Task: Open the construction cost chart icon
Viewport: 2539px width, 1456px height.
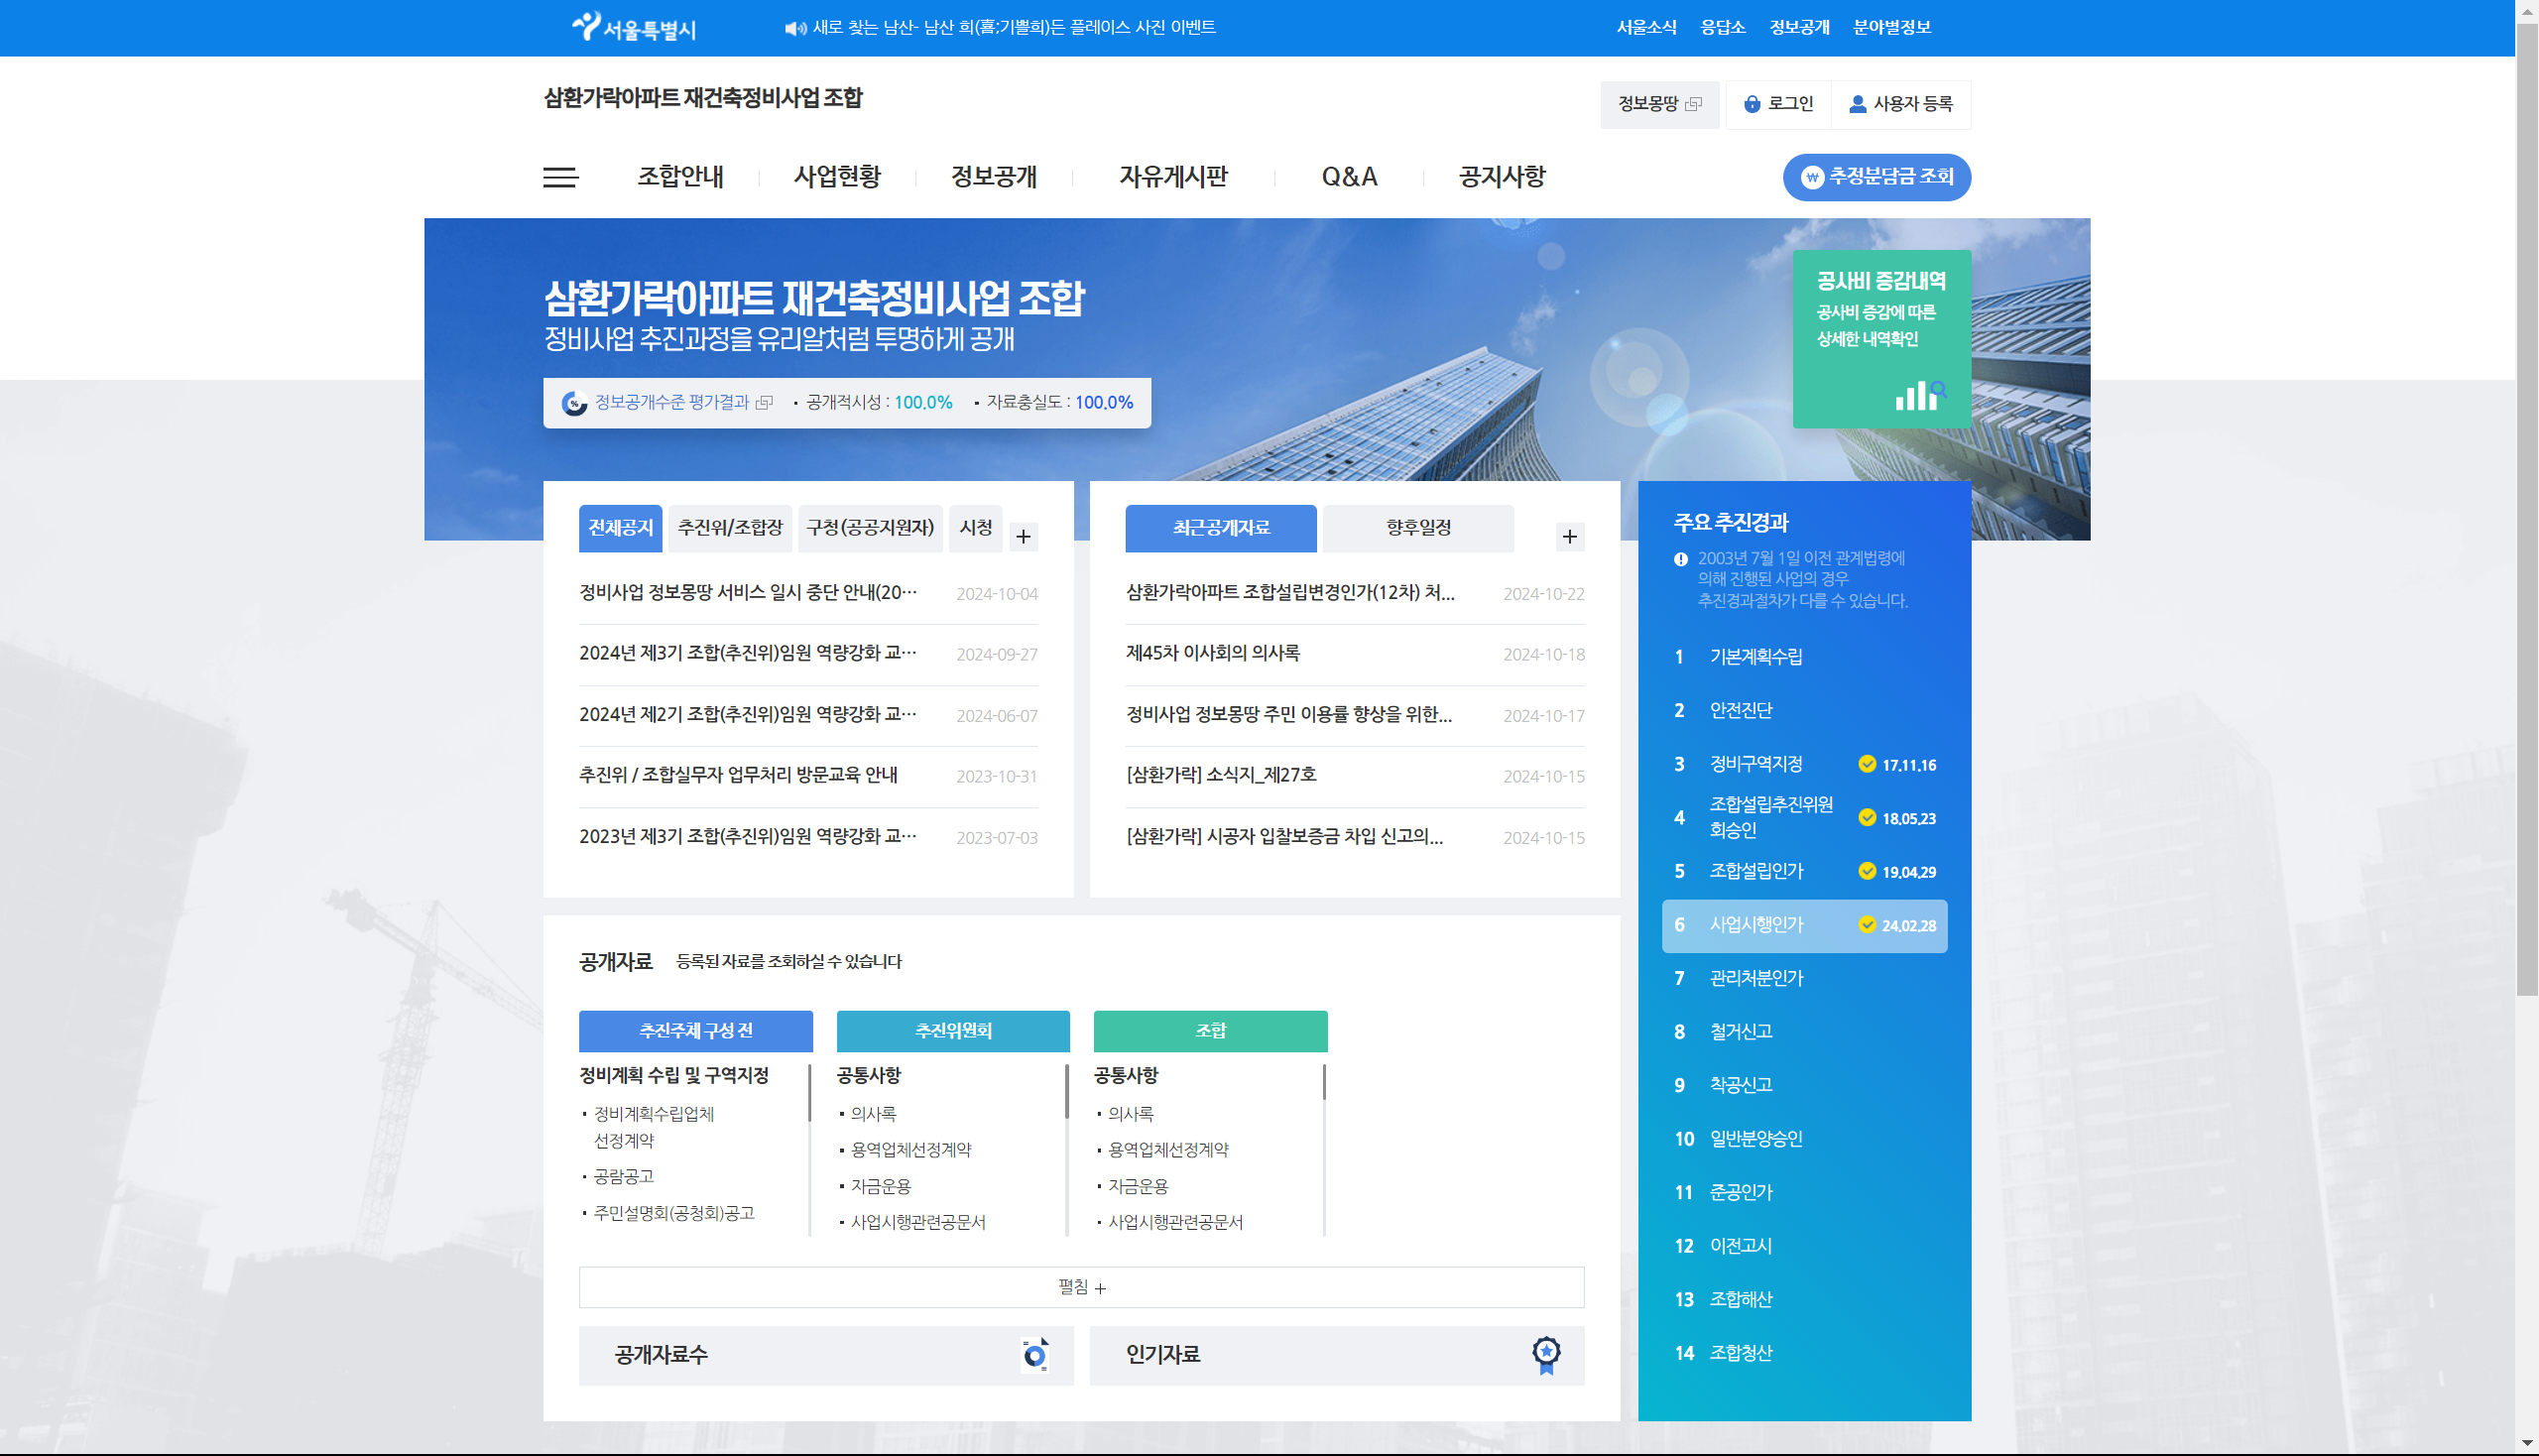Action: click(1920, 394)
